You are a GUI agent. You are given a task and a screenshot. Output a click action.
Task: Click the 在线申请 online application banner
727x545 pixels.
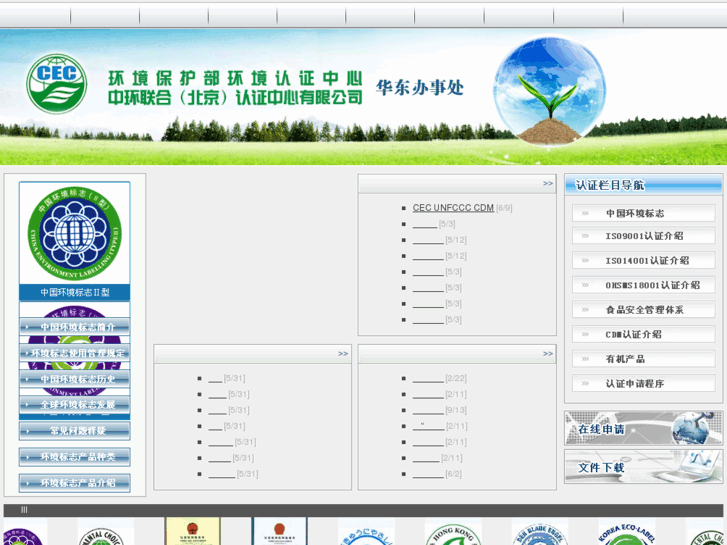coord(644,428)
